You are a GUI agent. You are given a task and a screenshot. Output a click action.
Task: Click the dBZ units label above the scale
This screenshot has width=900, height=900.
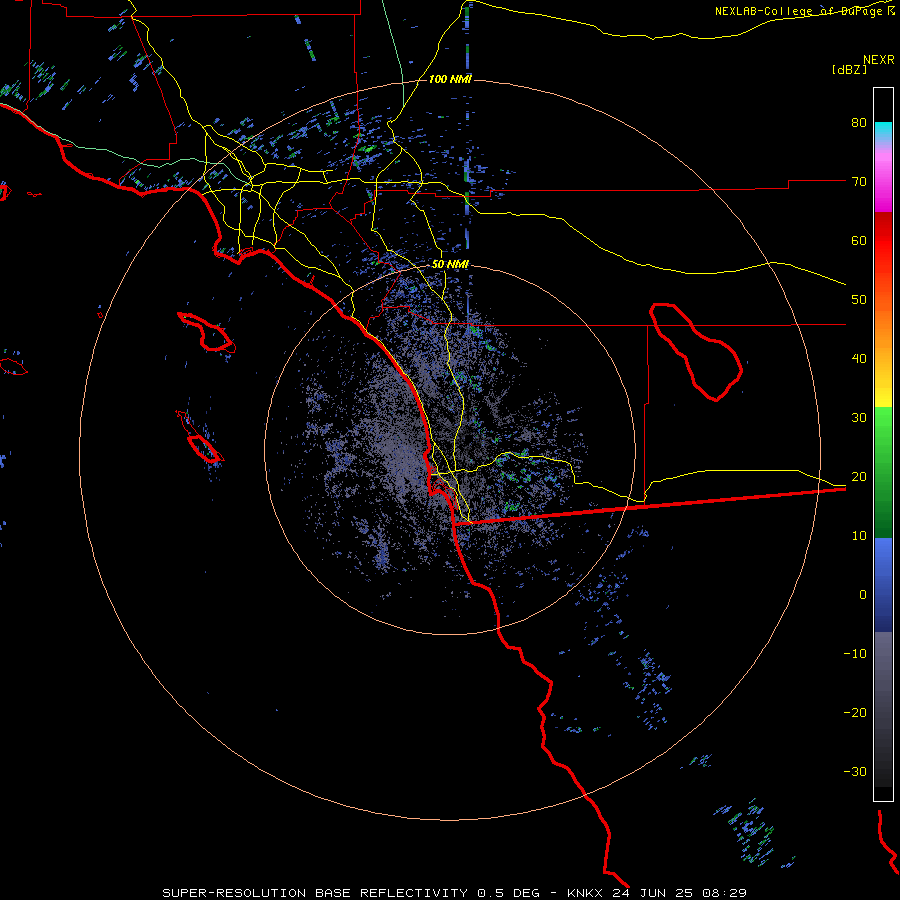coord(850,70)
